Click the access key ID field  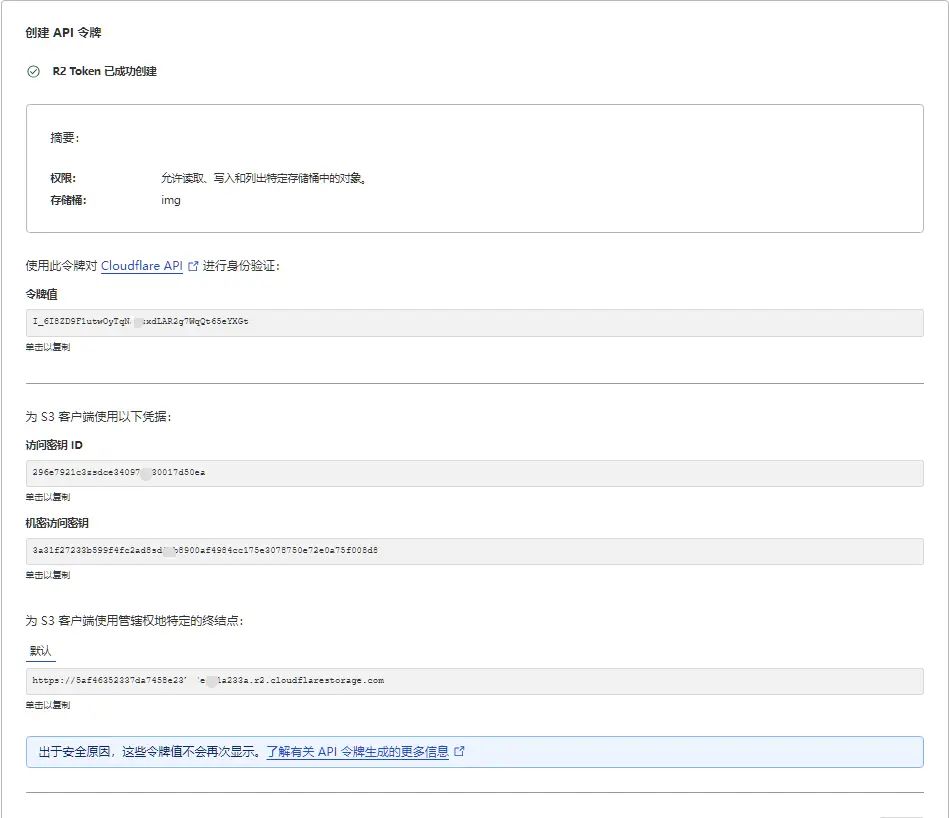(x=474, y=472)
